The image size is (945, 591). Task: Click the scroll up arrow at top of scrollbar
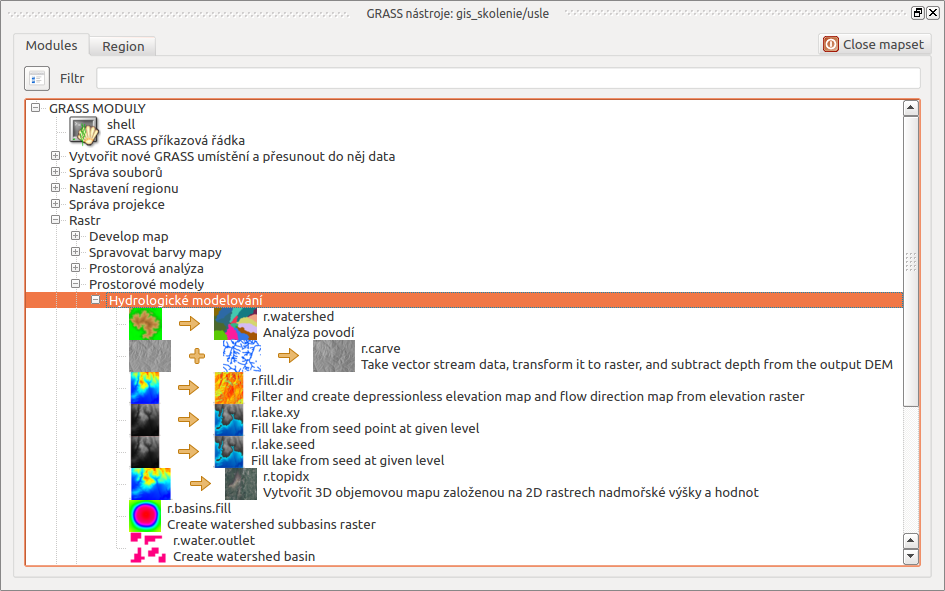911,108
